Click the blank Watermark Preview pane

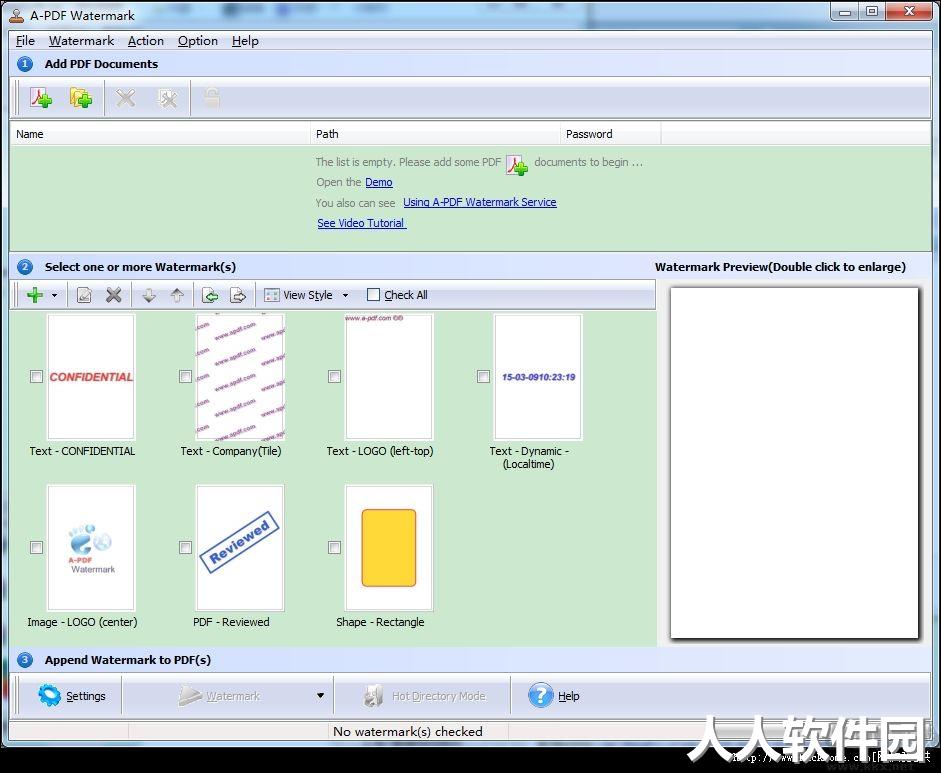[x=794, y=463]
